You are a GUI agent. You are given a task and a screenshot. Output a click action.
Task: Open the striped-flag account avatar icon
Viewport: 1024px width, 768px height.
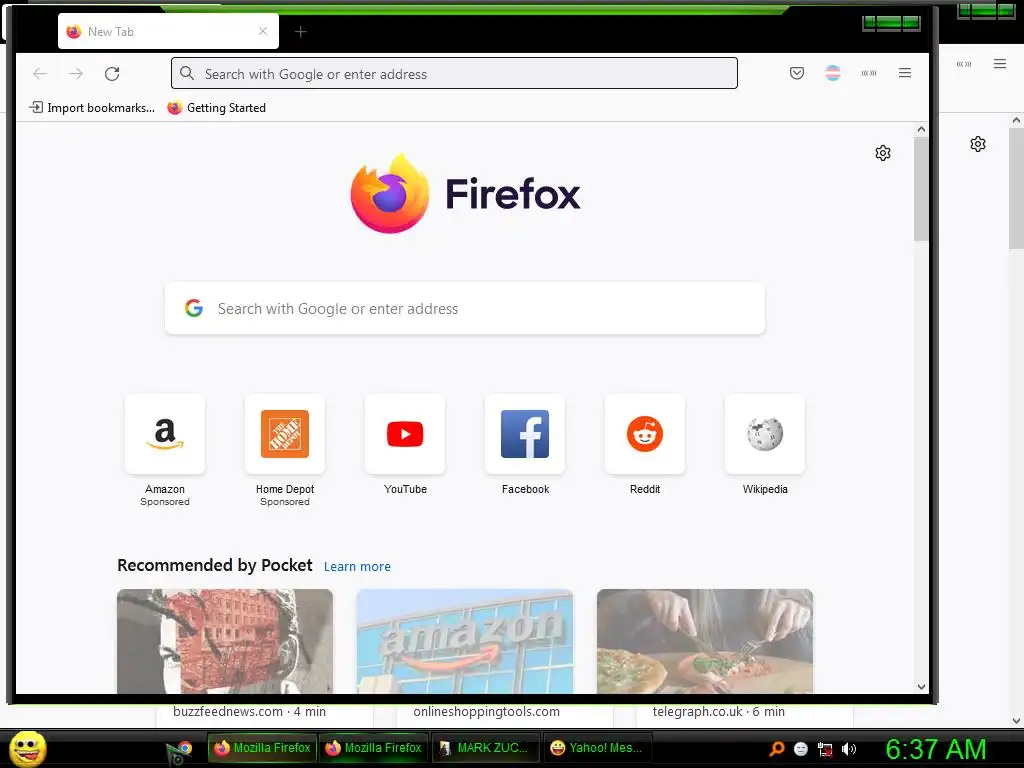pos(833,73)
